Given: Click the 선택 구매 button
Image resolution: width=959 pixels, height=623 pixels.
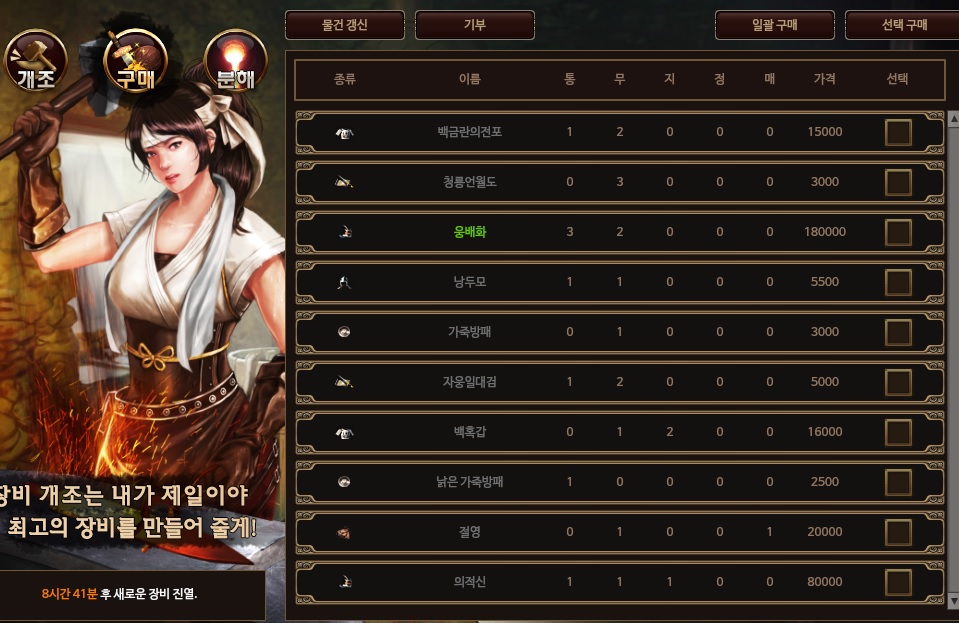Looking at the screenshot, I should click(x=904, y=25).
